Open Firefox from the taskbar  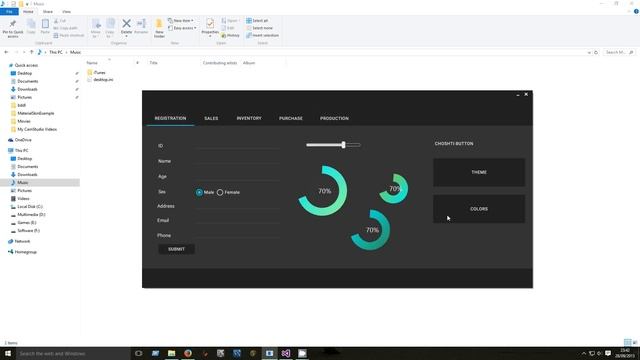click(x=188, y=353)
